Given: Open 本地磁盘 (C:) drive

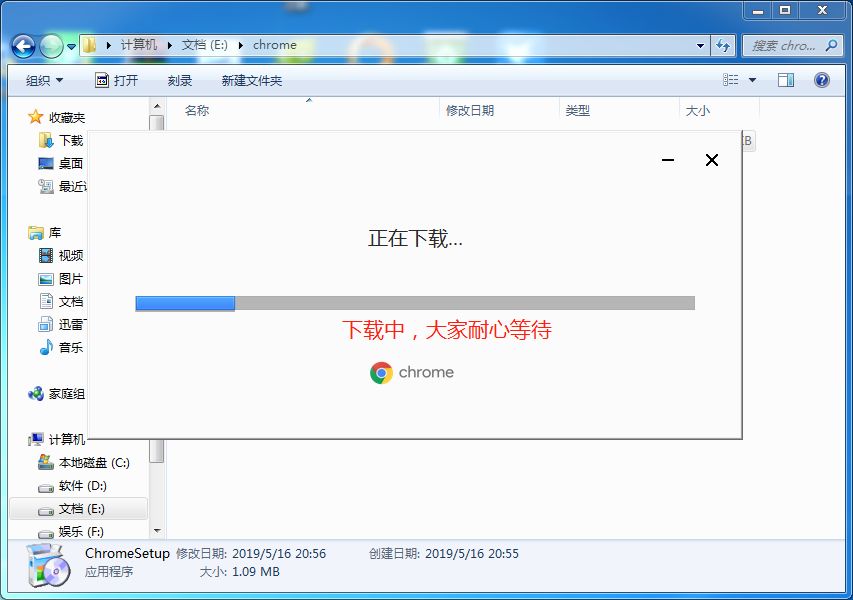Looking at the screenshot, I should pos(94,463).
